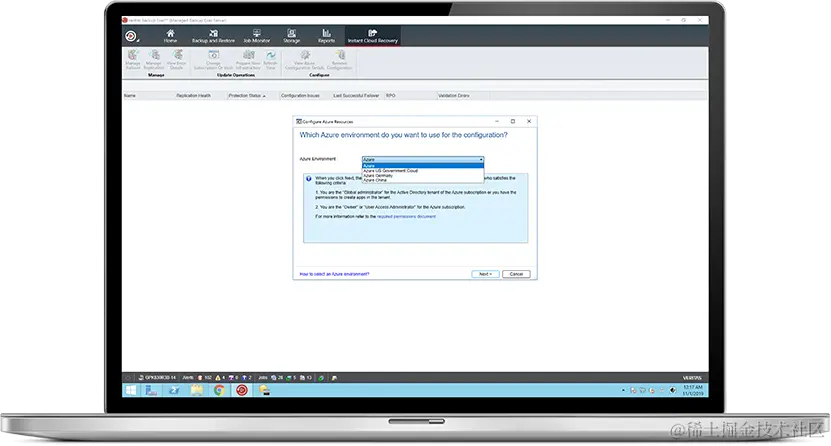Open Server Manager from the taskbar
831x446 pixels.
(x=152, y=390)
